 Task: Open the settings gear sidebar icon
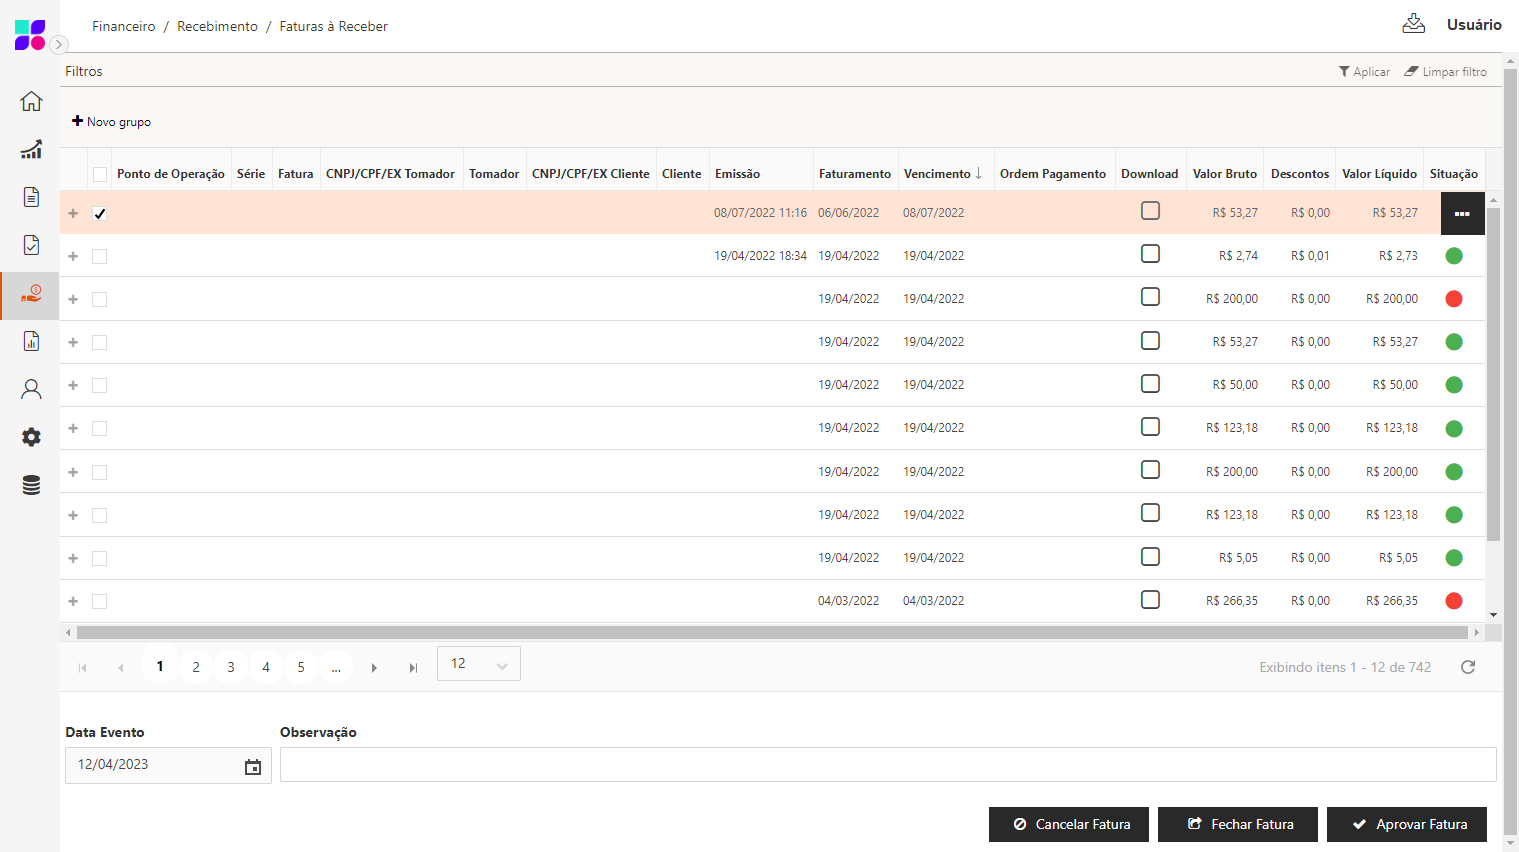click(31, 437)
